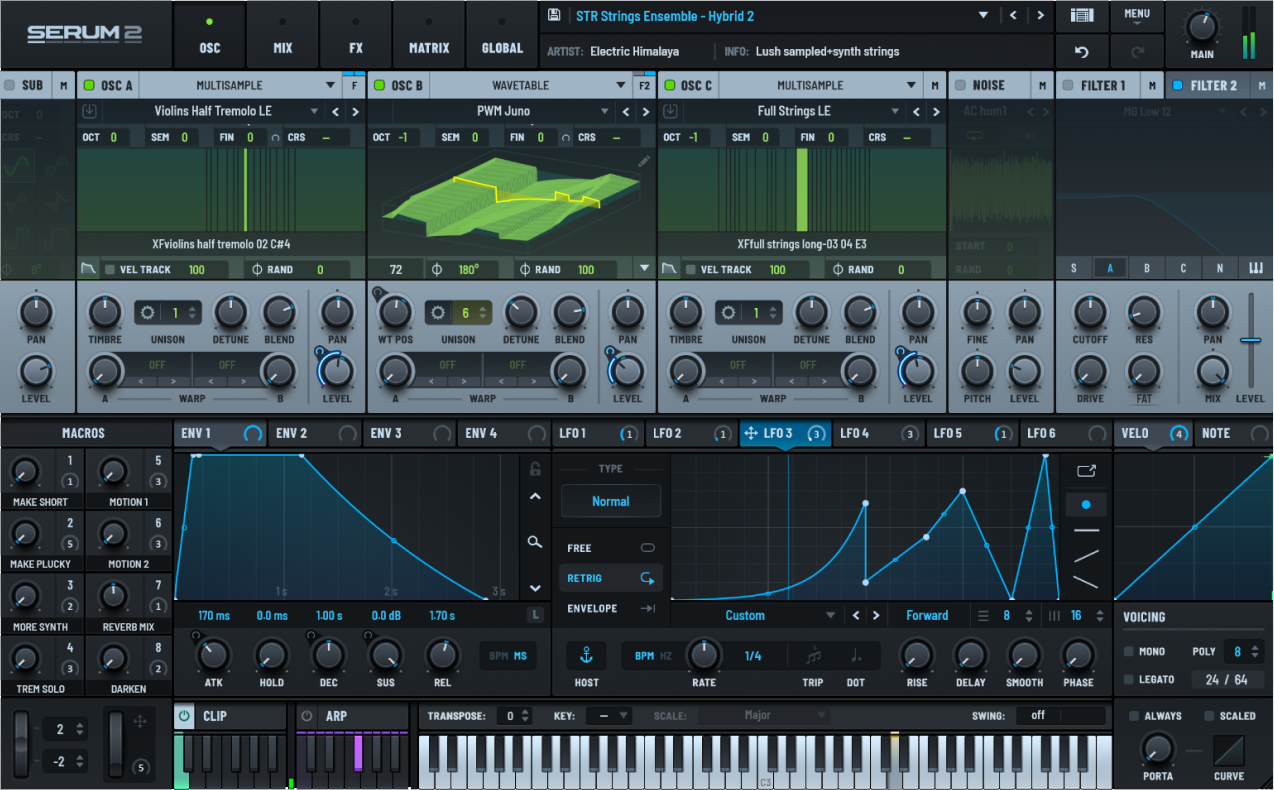
Task: Click the undo arrow icon
Action: point(1081,51)
